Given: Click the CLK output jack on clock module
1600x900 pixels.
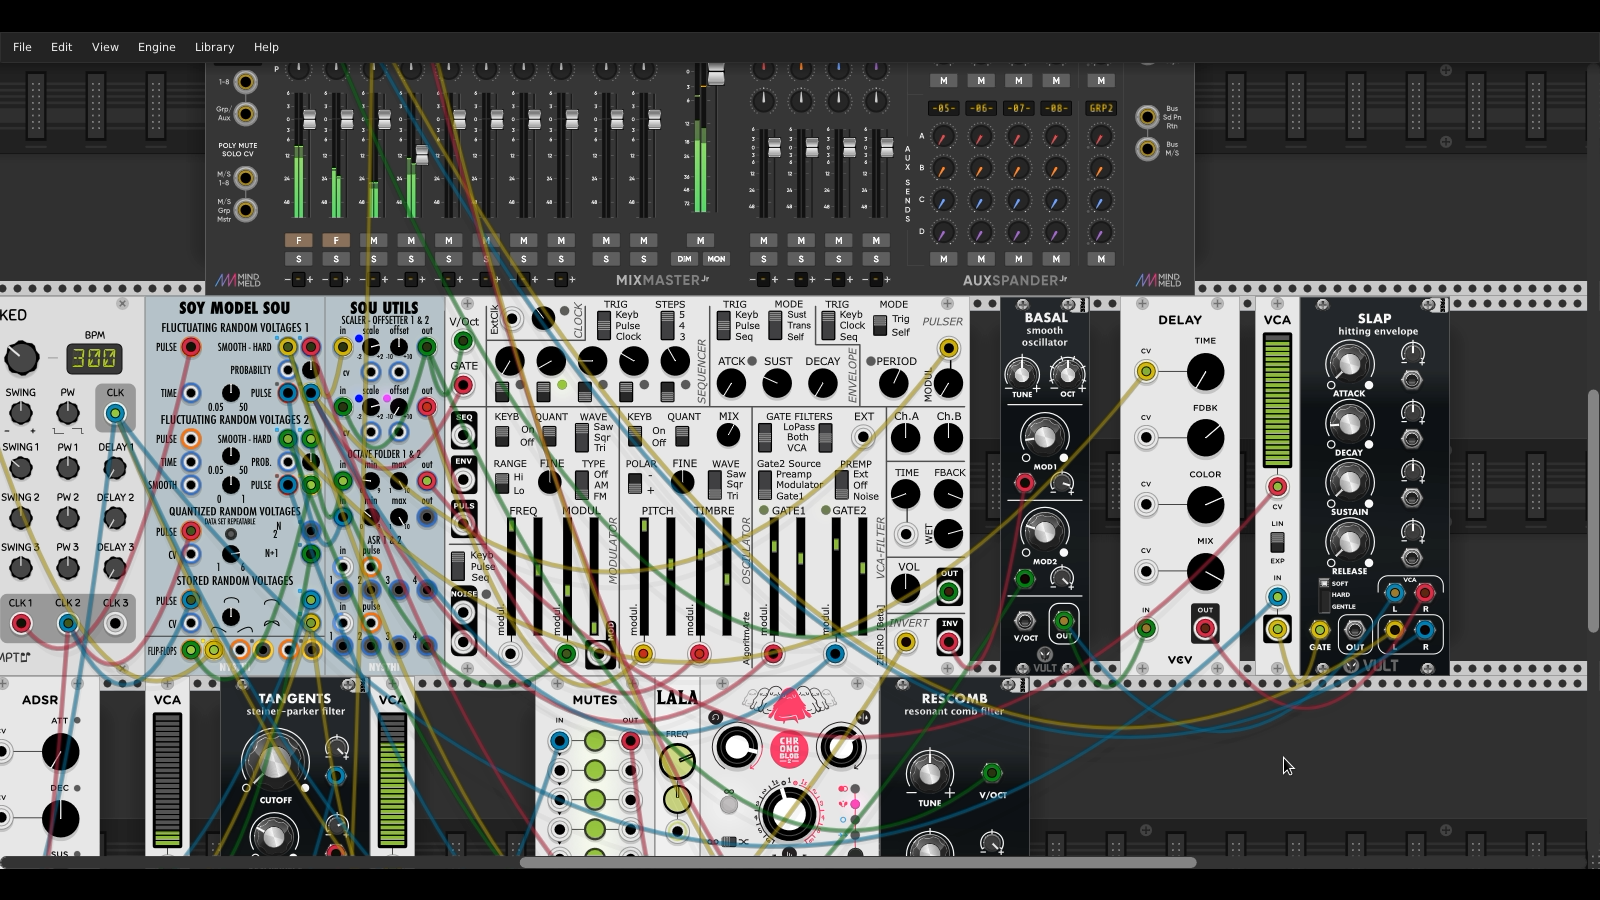Looking at the screenshot, I should [x=116, y=413].
